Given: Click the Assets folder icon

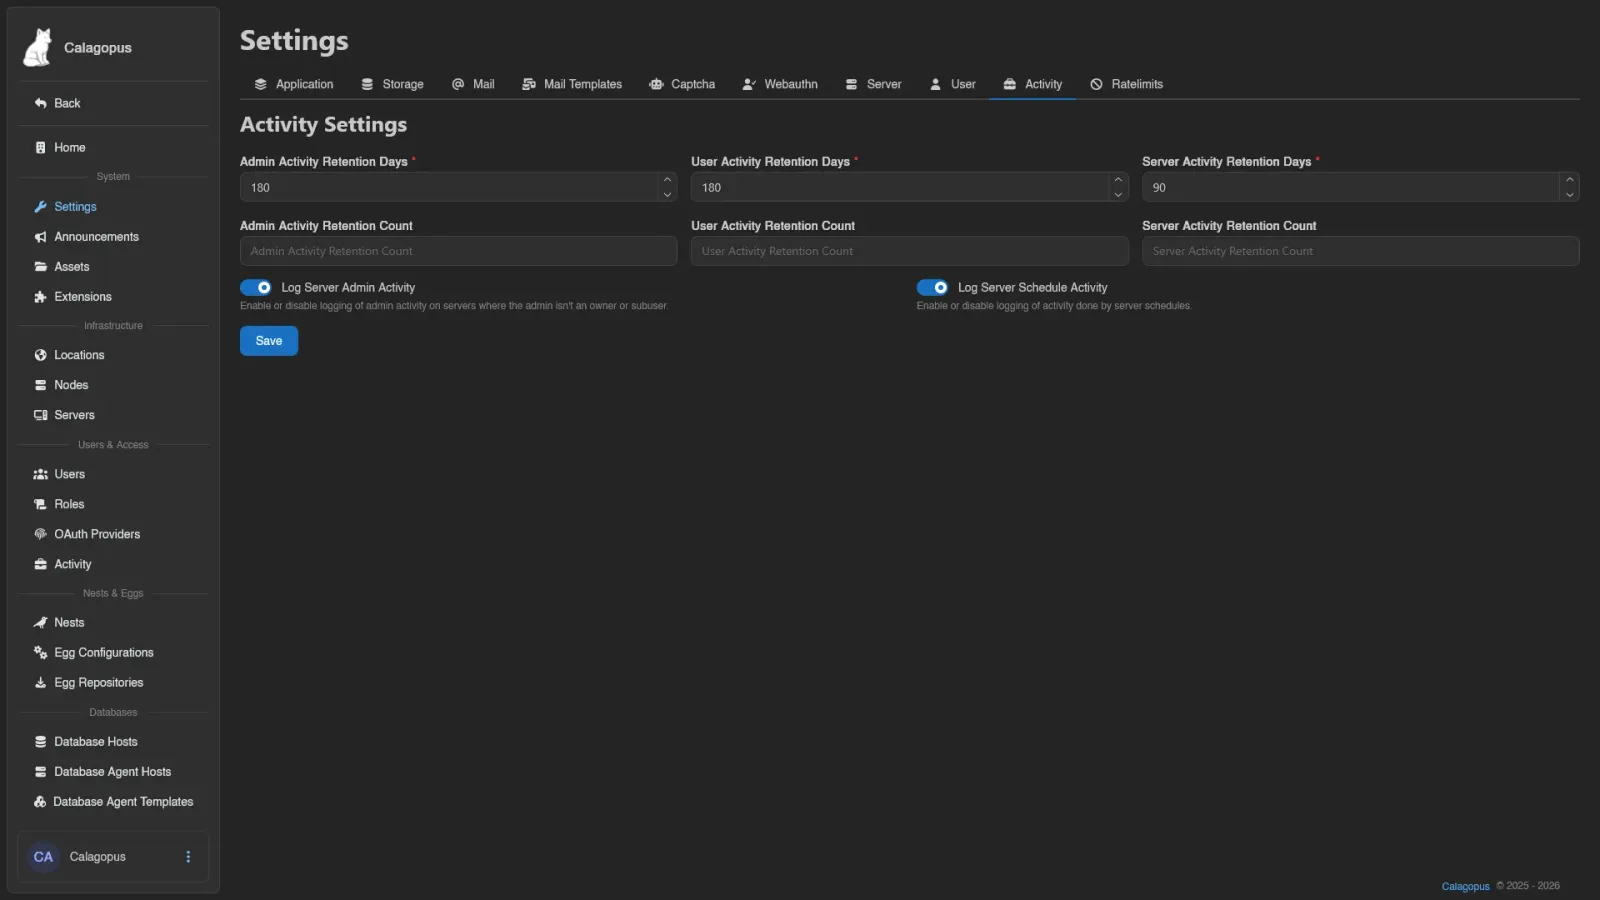Looking at the screenshot, I should 40,267.
